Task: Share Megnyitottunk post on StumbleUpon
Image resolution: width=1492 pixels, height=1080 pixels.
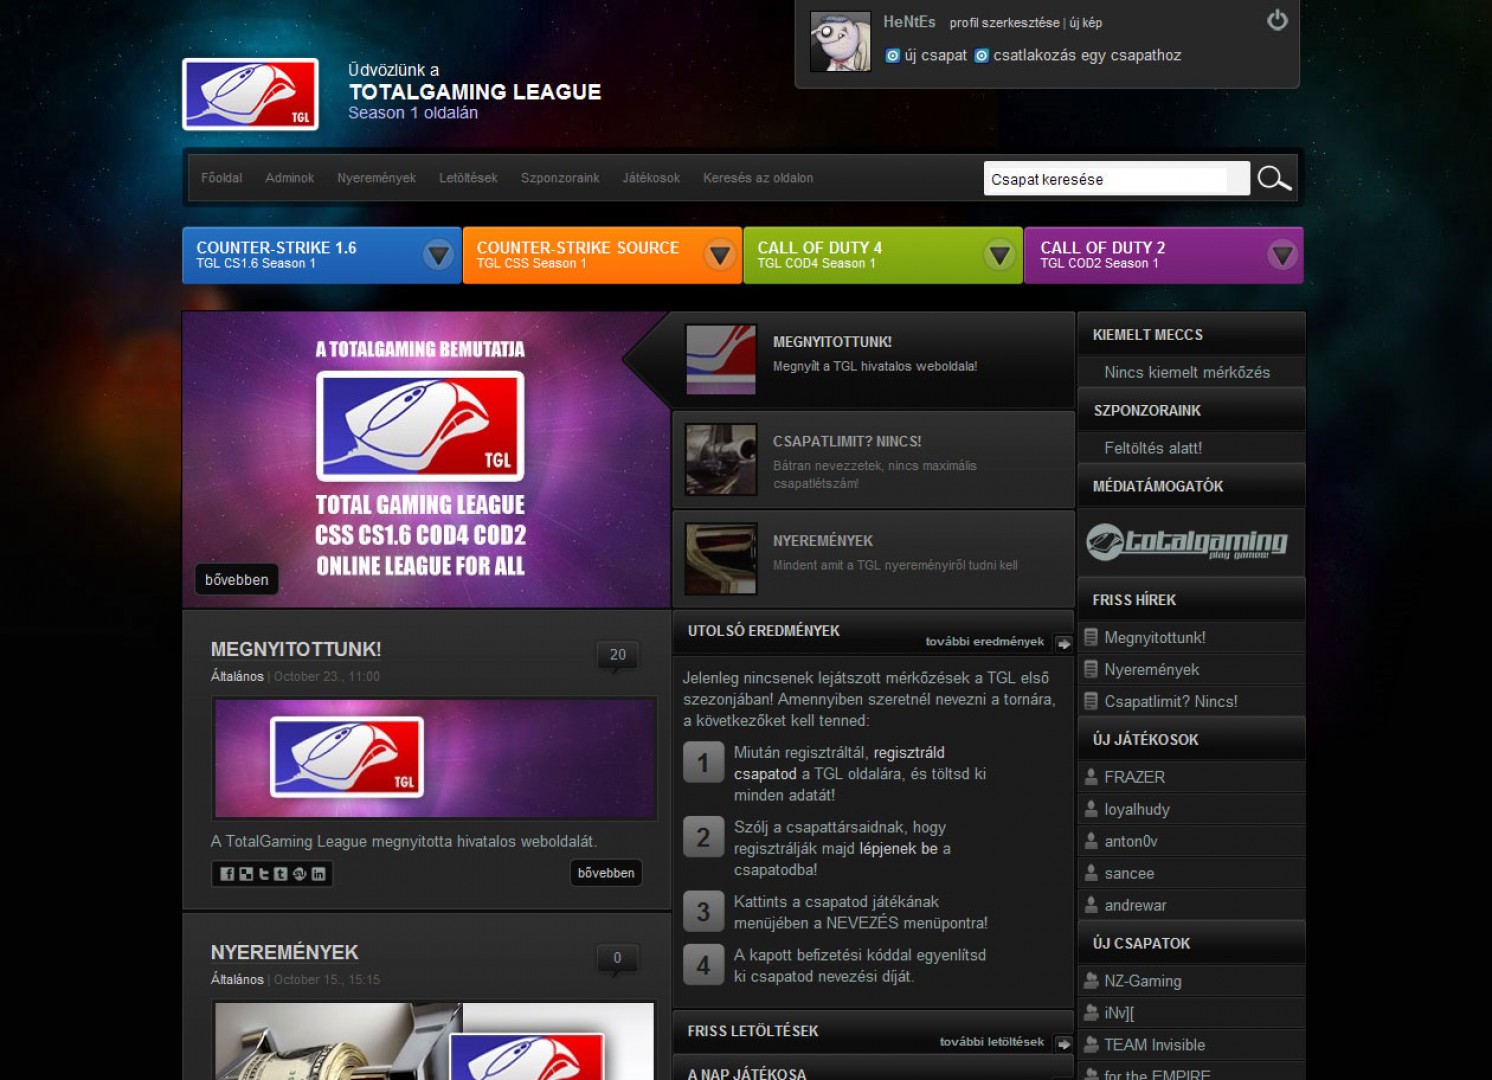Action: tap(299, 874)
